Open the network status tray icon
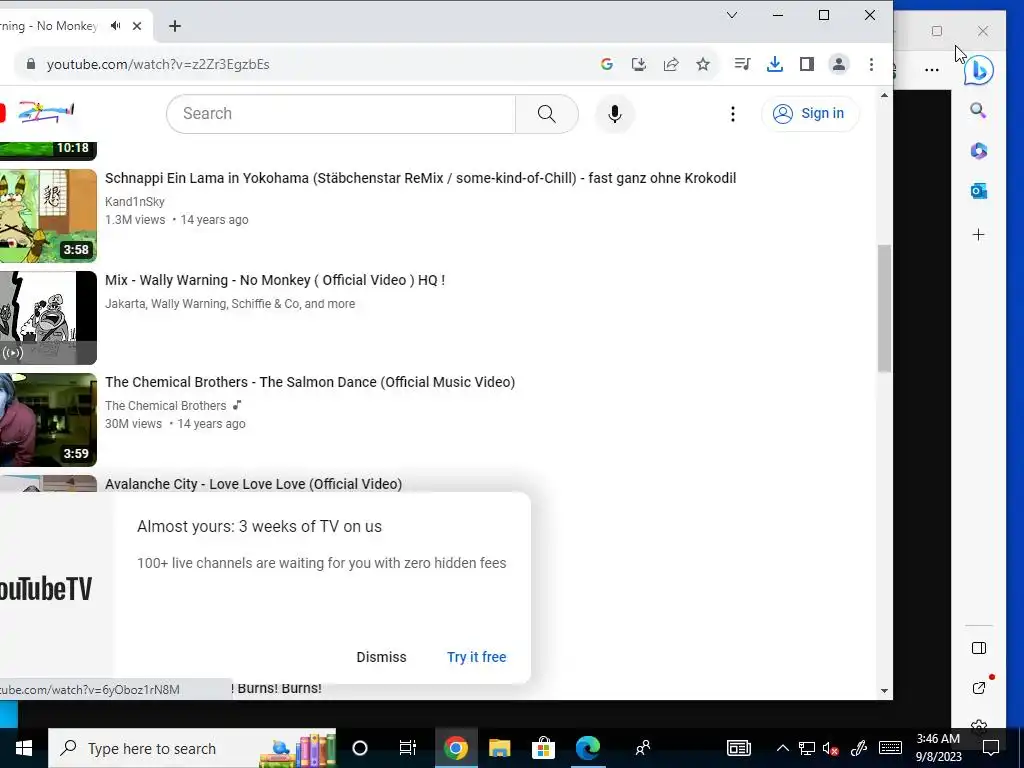The width and height of the screenshot is (1024, 768). click(x=807, y=748)
